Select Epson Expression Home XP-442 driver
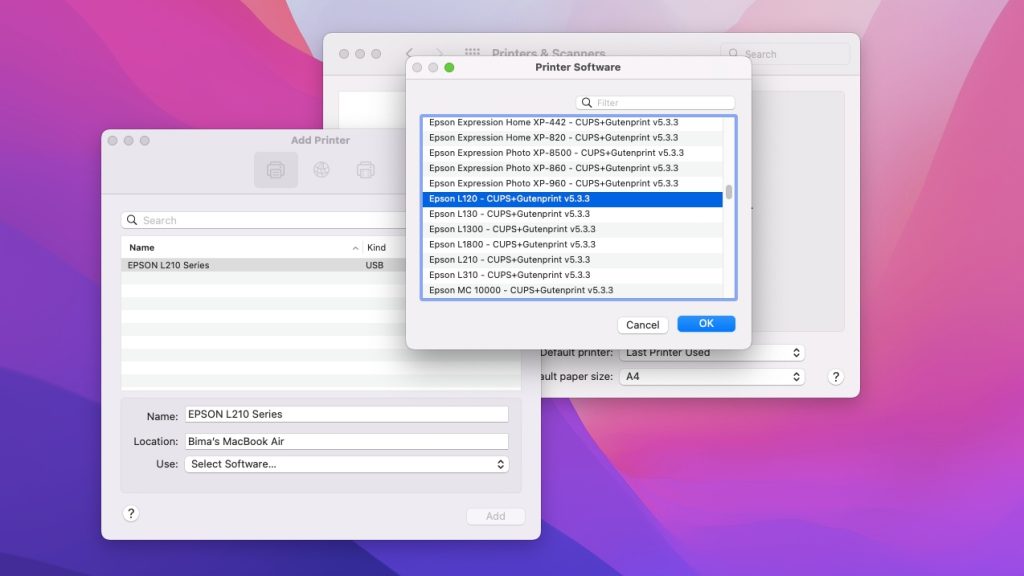 tap(572, 122)
